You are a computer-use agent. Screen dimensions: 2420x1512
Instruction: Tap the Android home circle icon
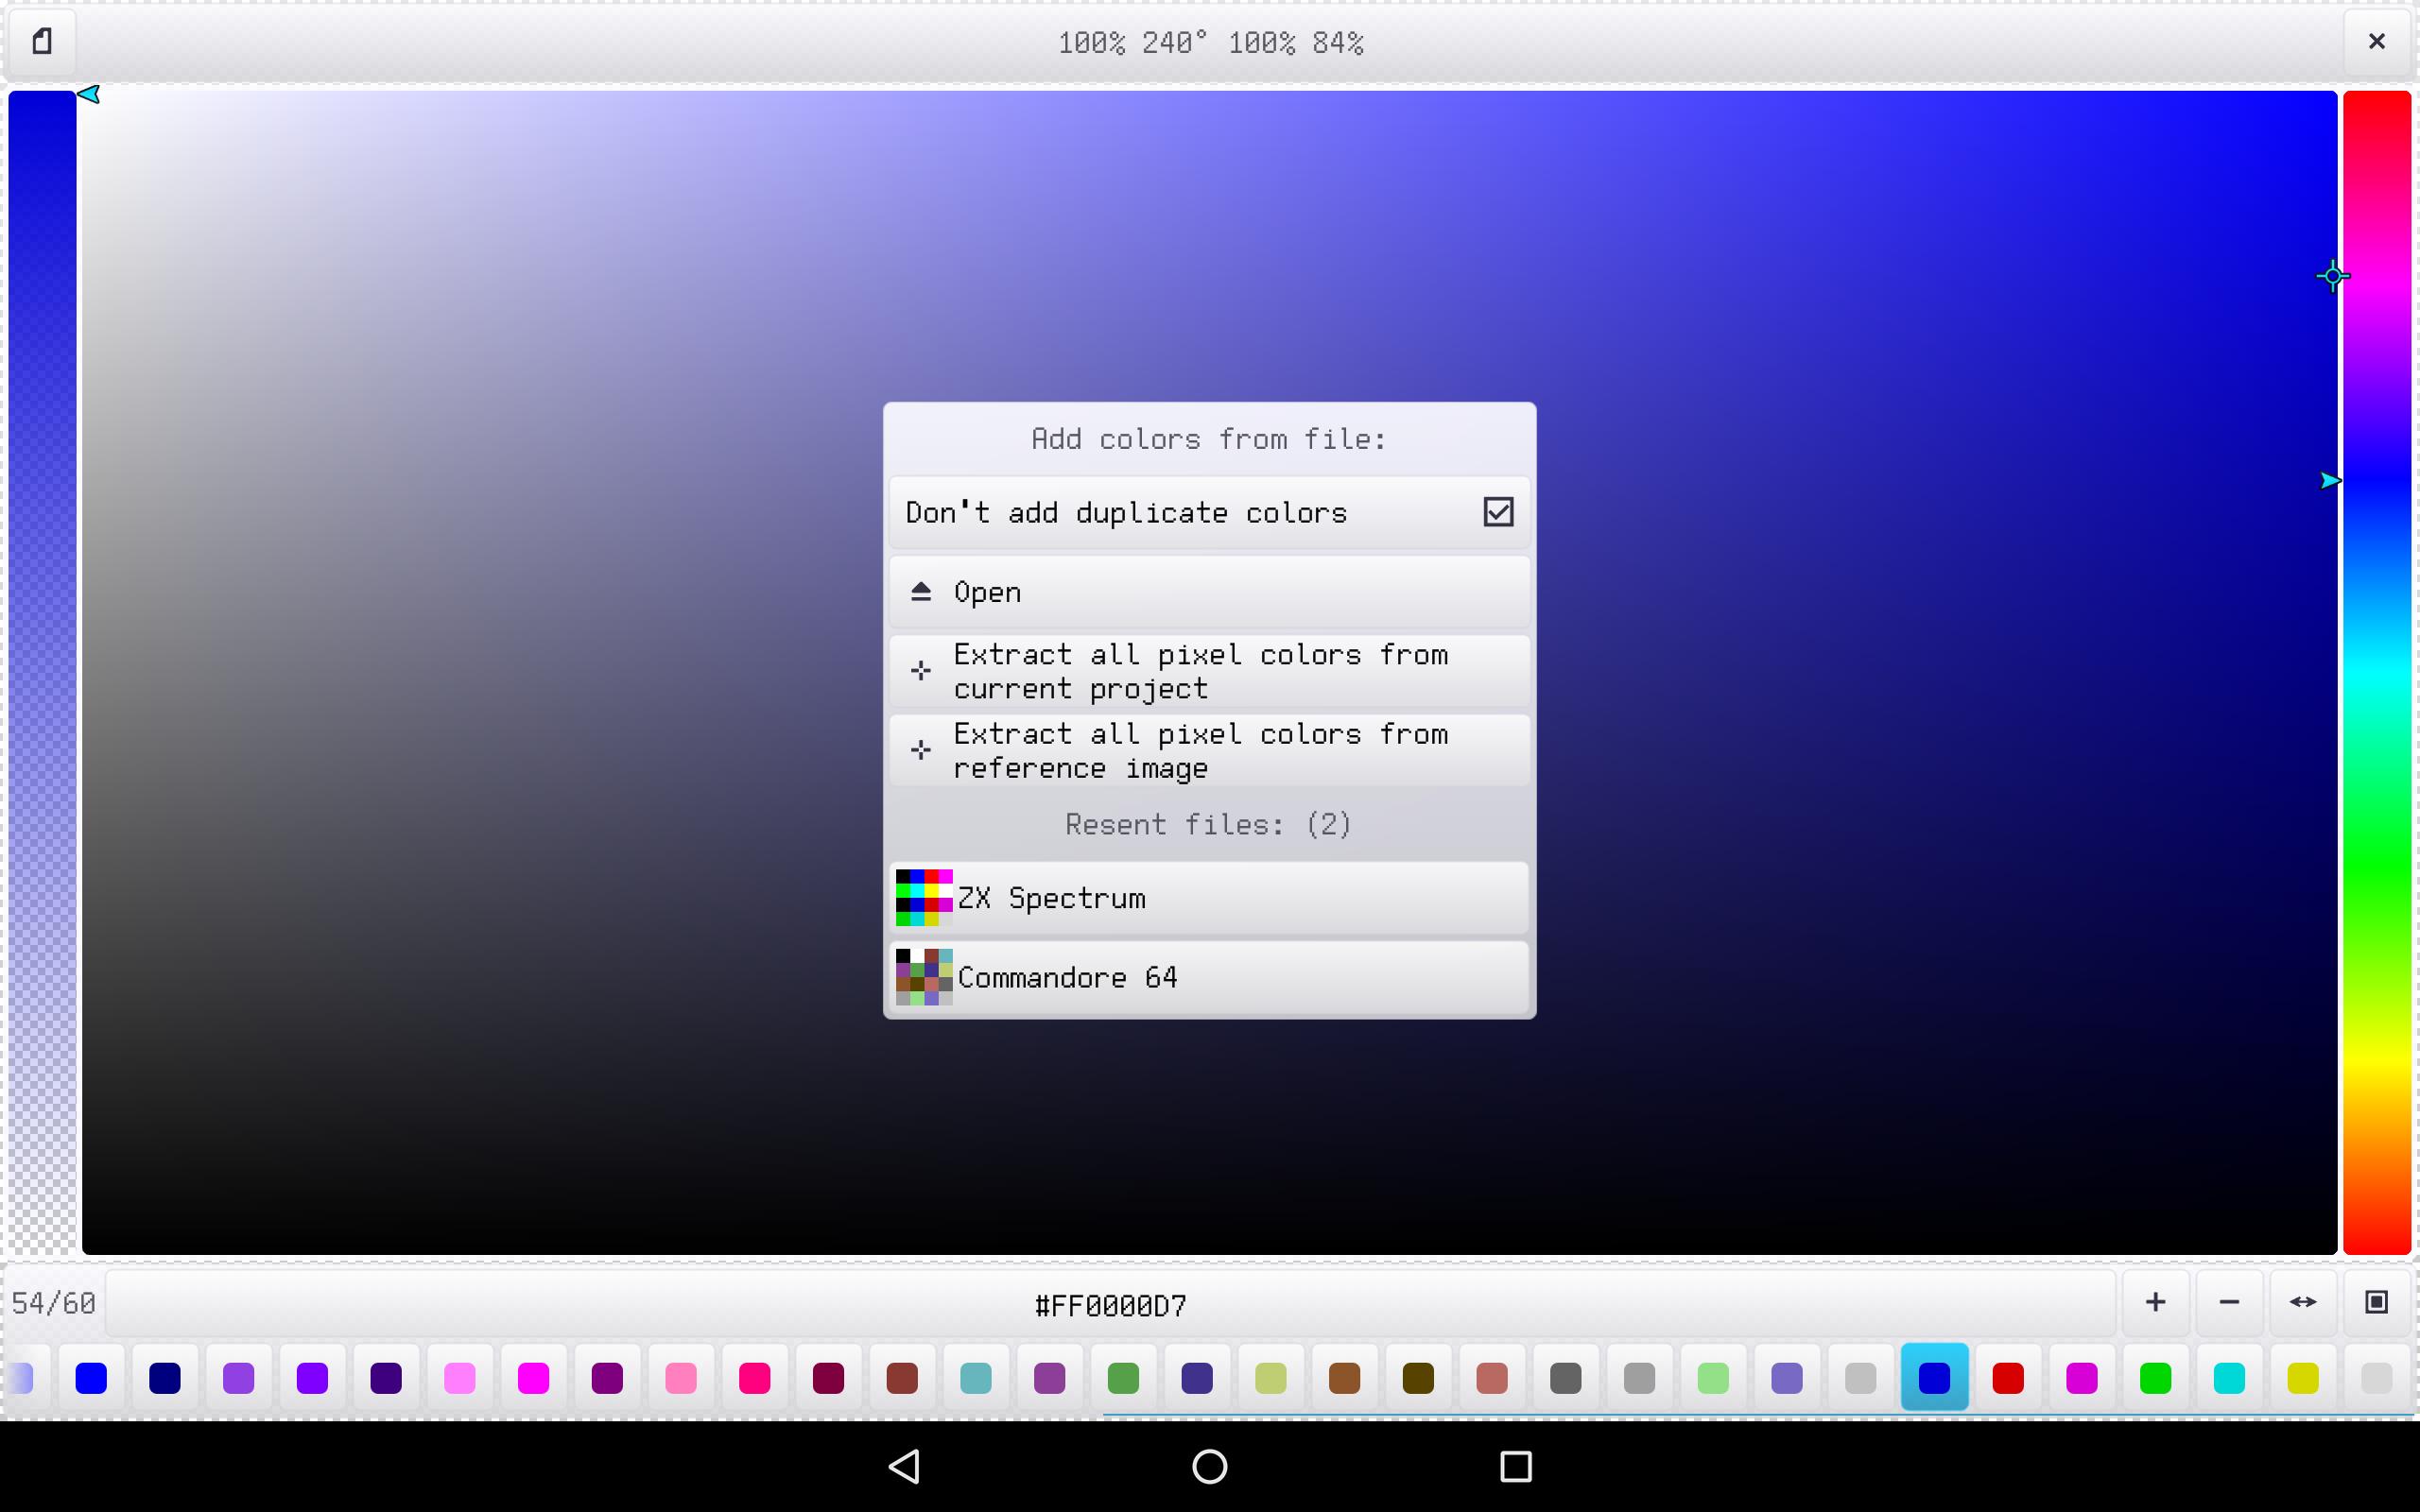click(x=1210, y=1467)
